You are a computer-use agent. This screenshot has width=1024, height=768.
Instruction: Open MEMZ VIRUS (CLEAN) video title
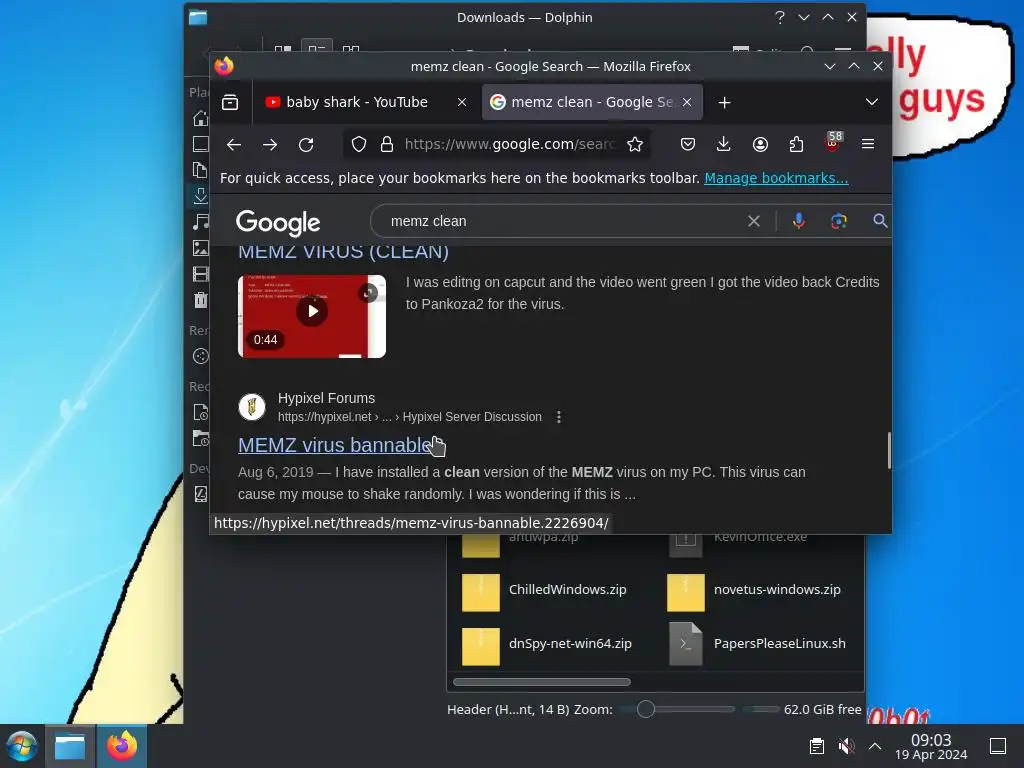point(344,251)
